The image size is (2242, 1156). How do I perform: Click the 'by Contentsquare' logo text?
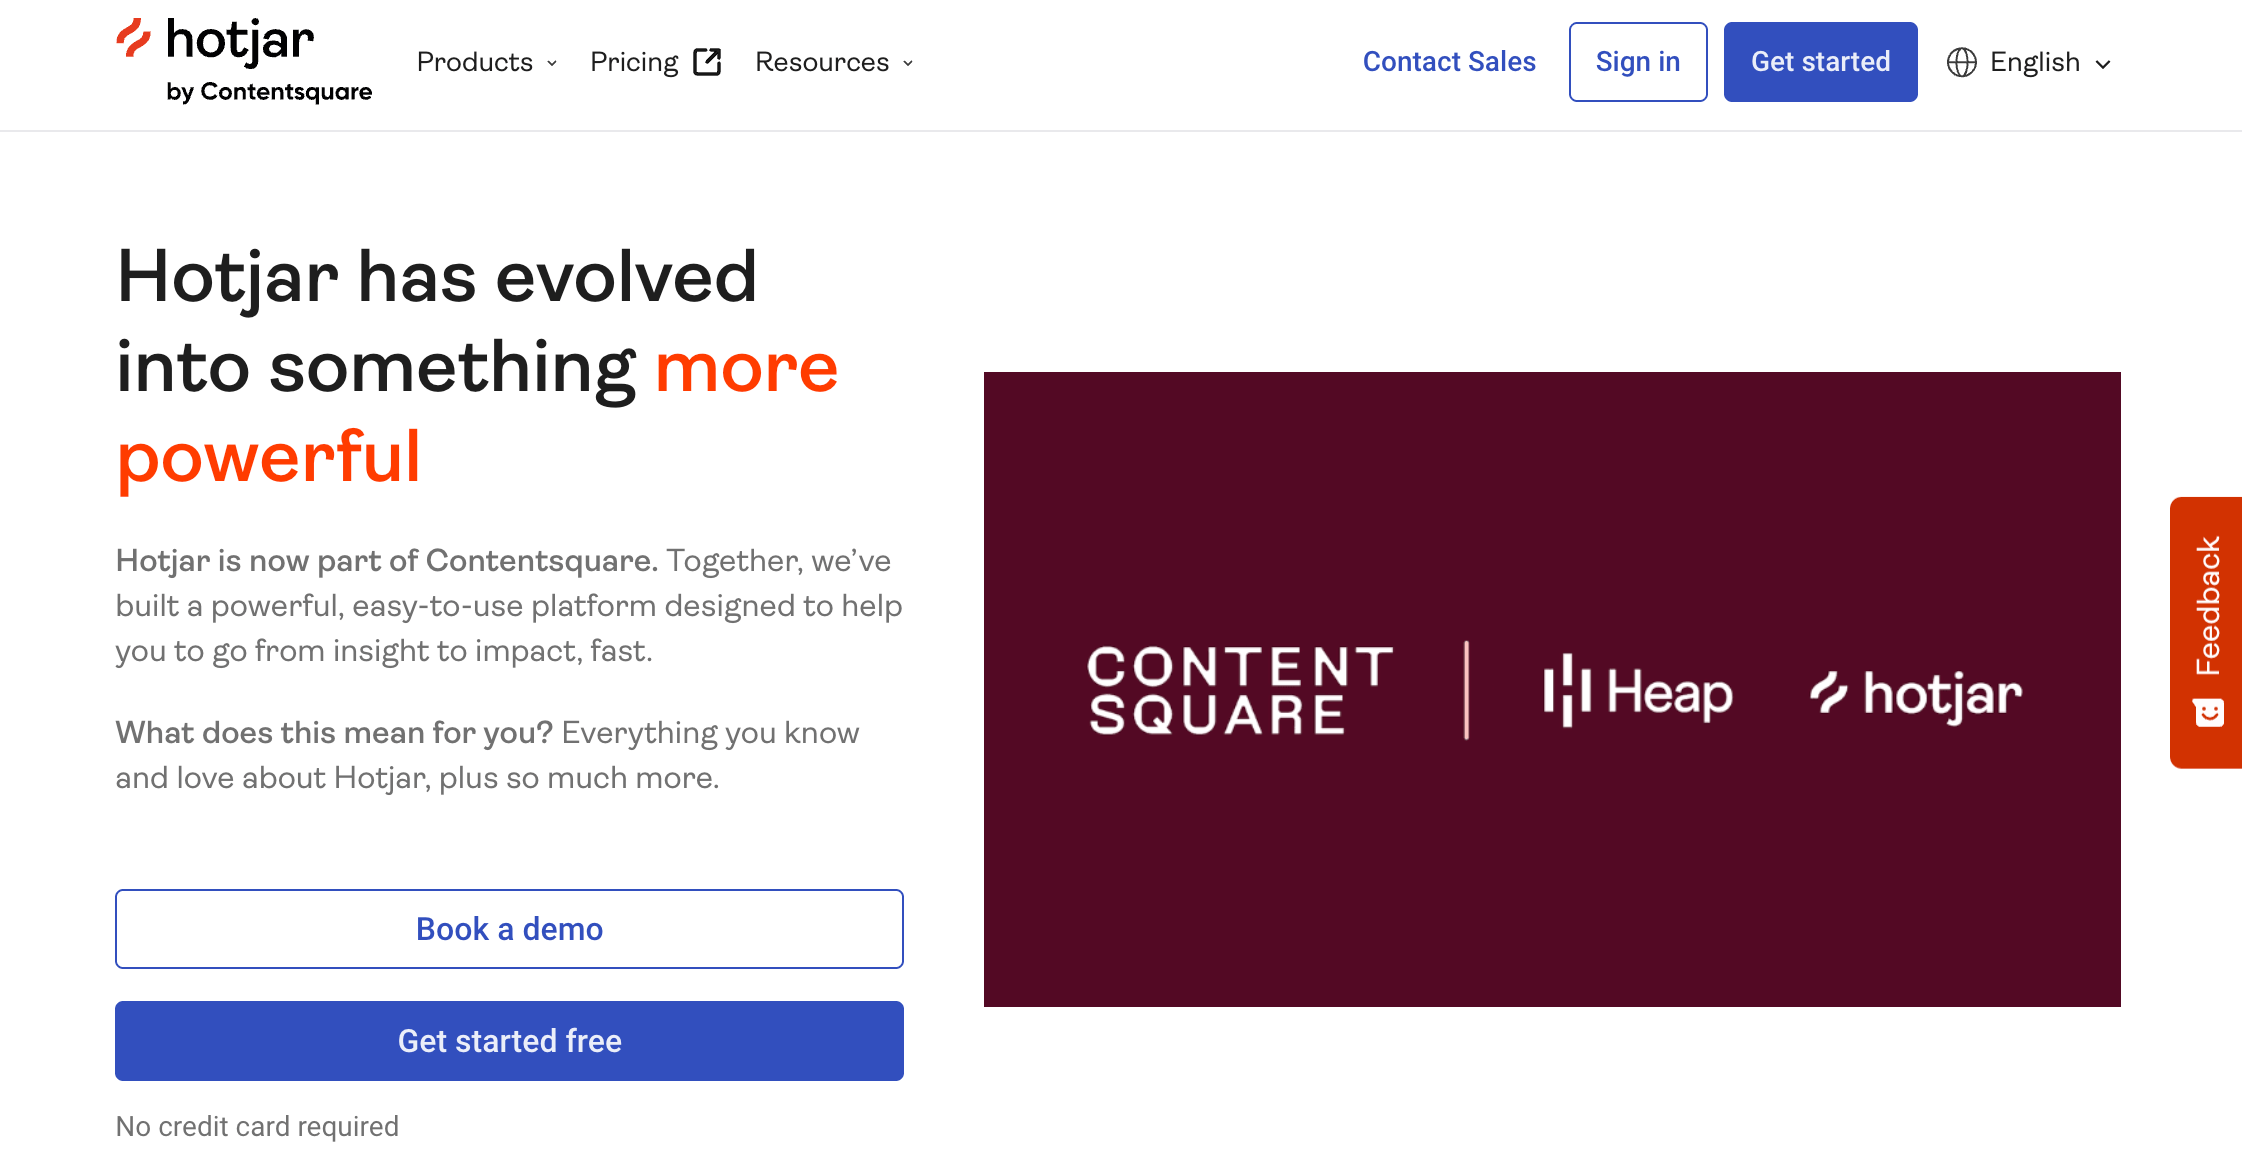point(269,92)
